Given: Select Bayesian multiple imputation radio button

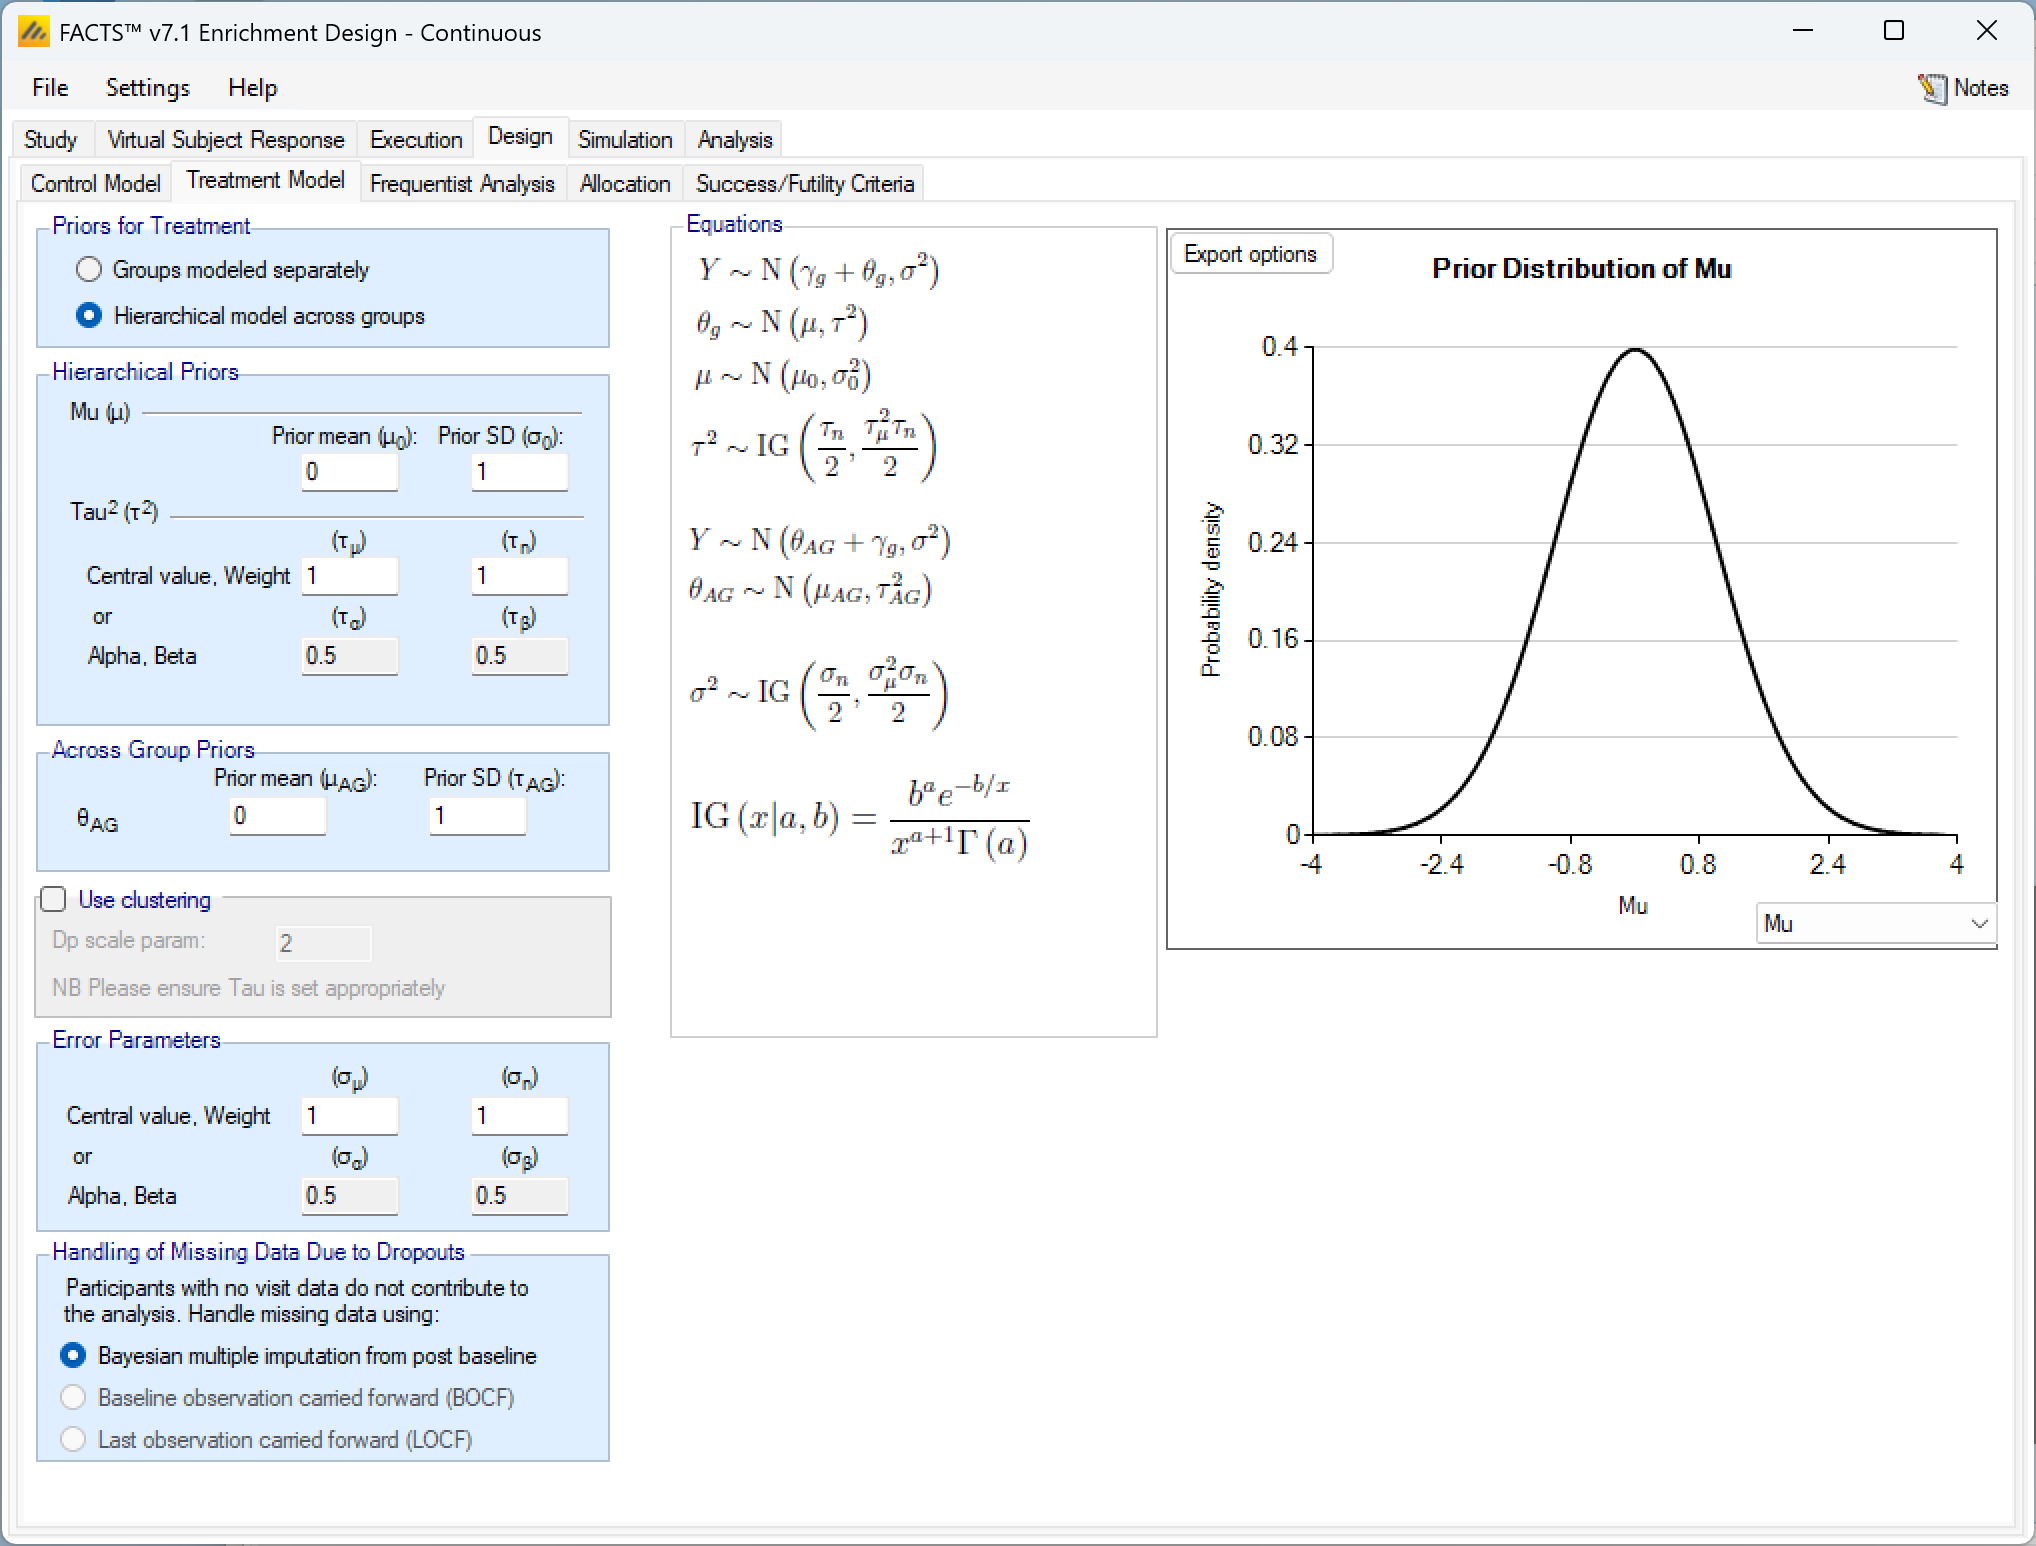Looking at the screenshot, I should click(x=73, y=1355).
